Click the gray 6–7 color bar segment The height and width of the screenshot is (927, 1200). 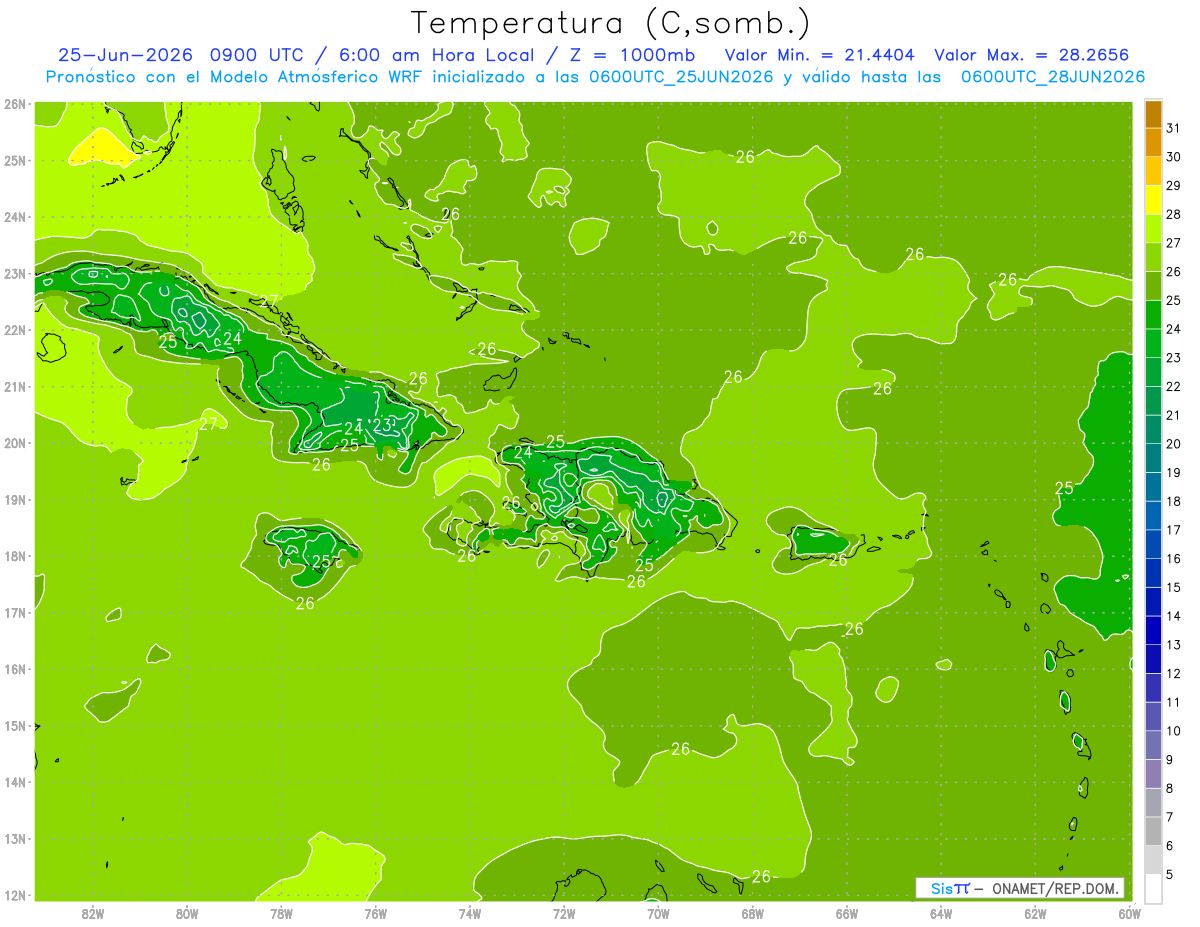(x=1153, y=831)
